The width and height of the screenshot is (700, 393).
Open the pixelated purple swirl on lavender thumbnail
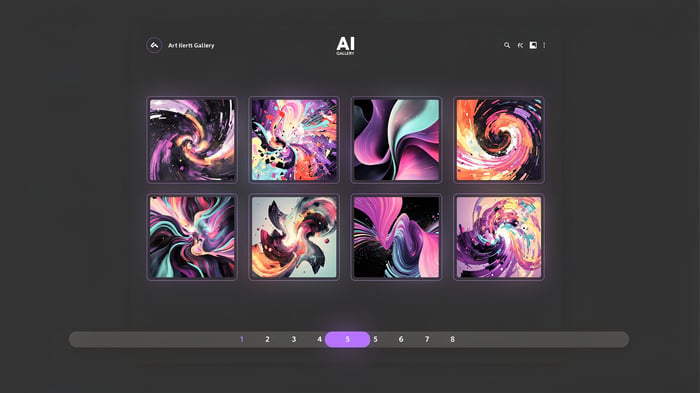(x=499, y=237)
